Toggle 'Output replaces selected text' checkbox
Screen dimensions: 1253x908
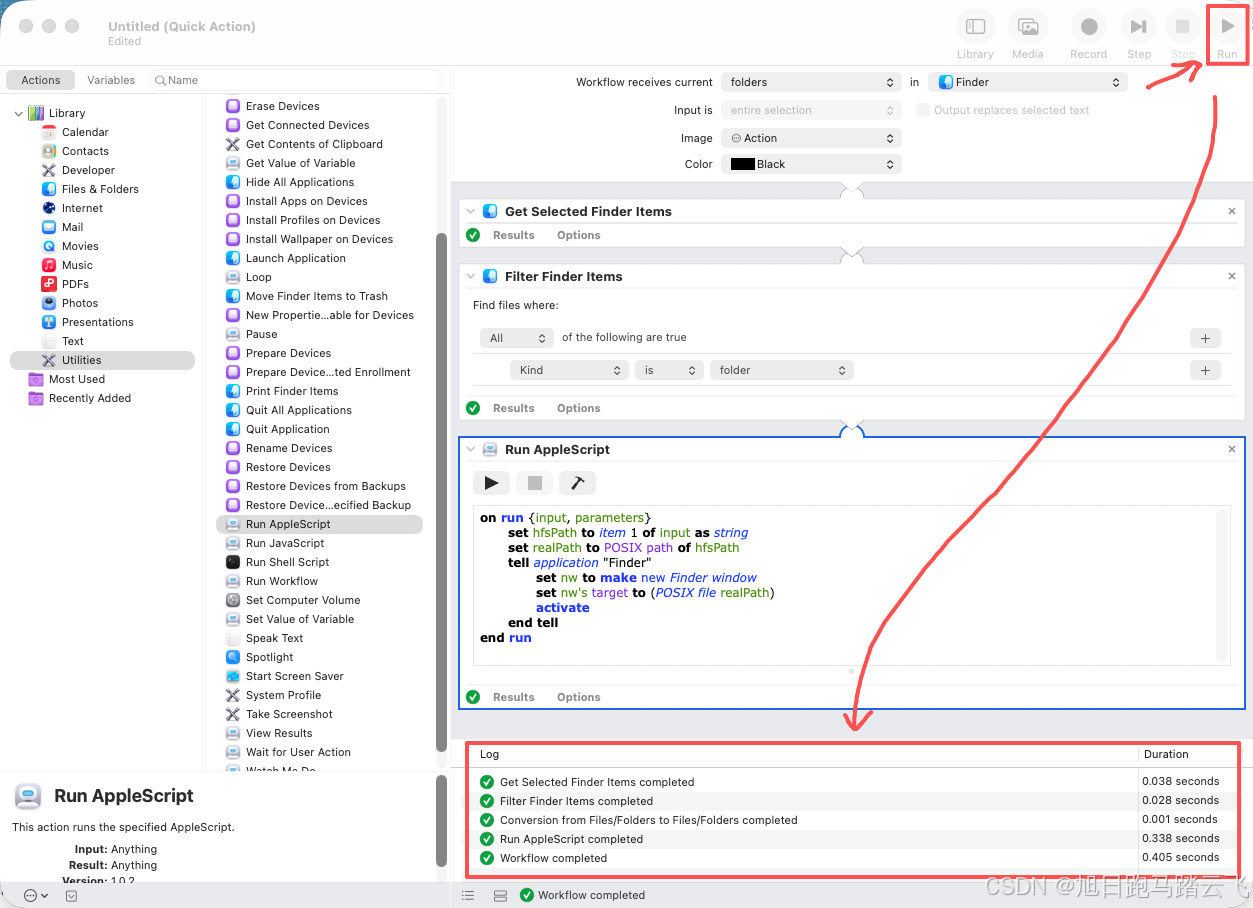click(923, 110)
